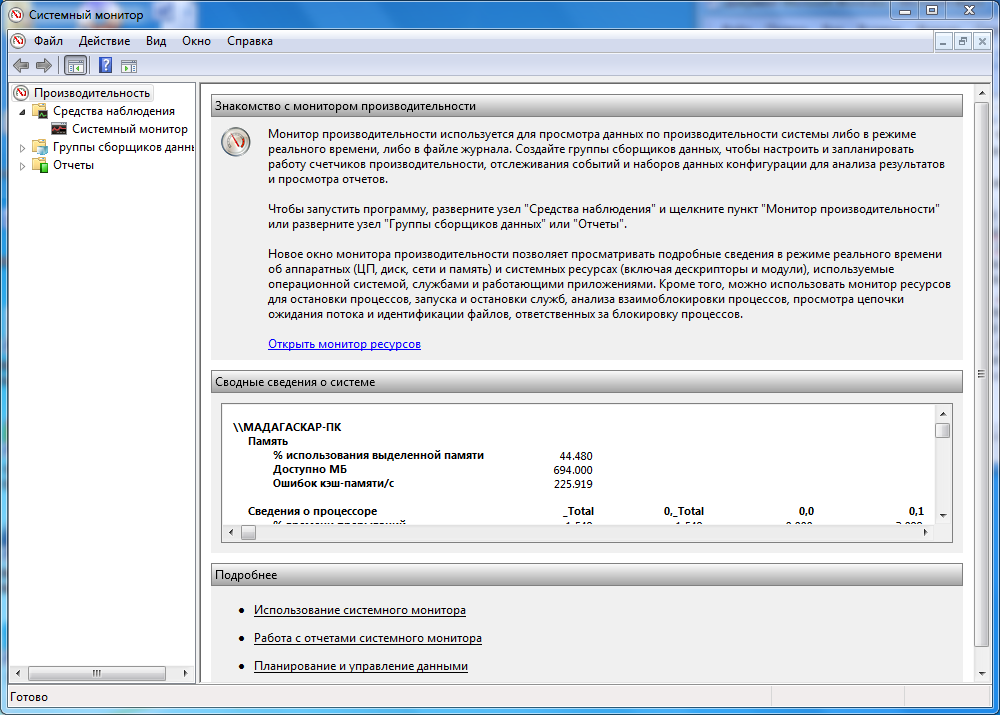
Task: Click the summary box vertical scroll thumb
Action: (943, 431)
